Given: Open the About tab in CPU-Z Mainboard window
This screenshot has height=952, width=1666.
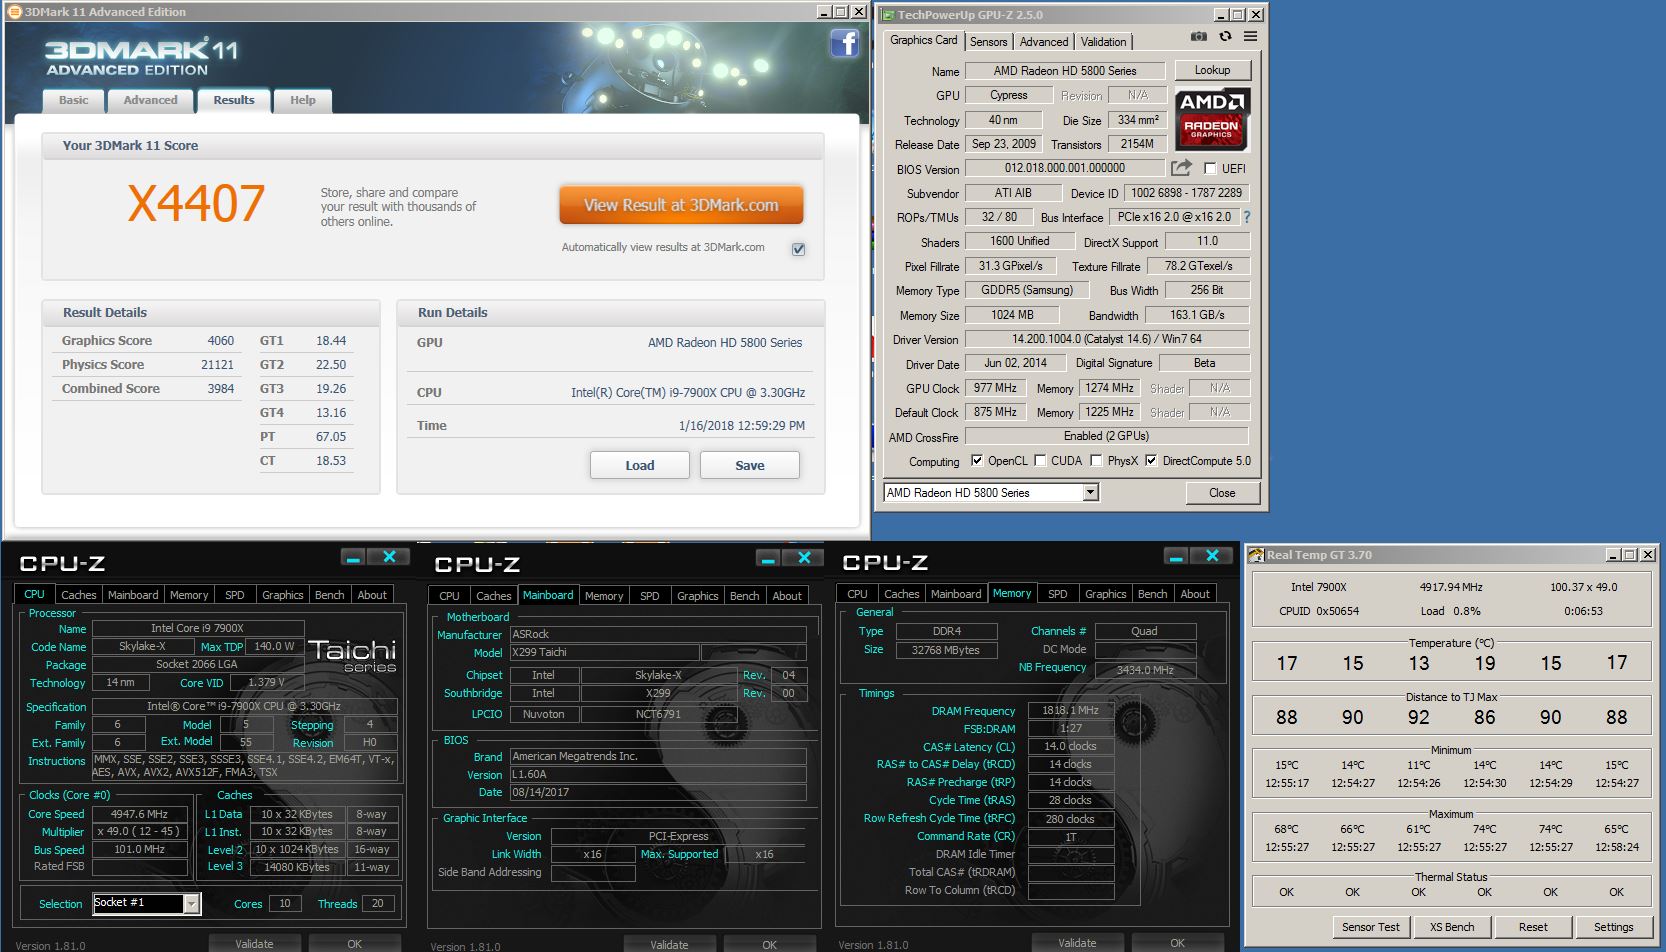Looking at the screenshot, I should point(787,595).
